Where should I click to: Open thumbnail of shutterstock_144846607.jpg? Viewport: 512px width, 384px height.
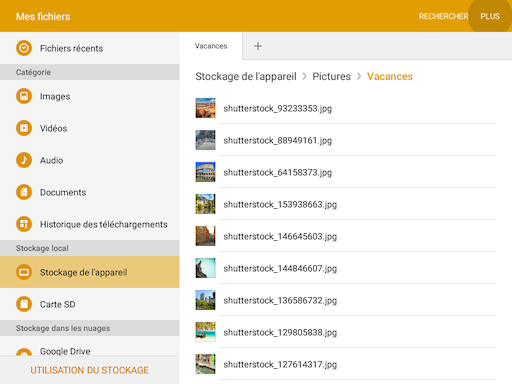pos(205,268)
